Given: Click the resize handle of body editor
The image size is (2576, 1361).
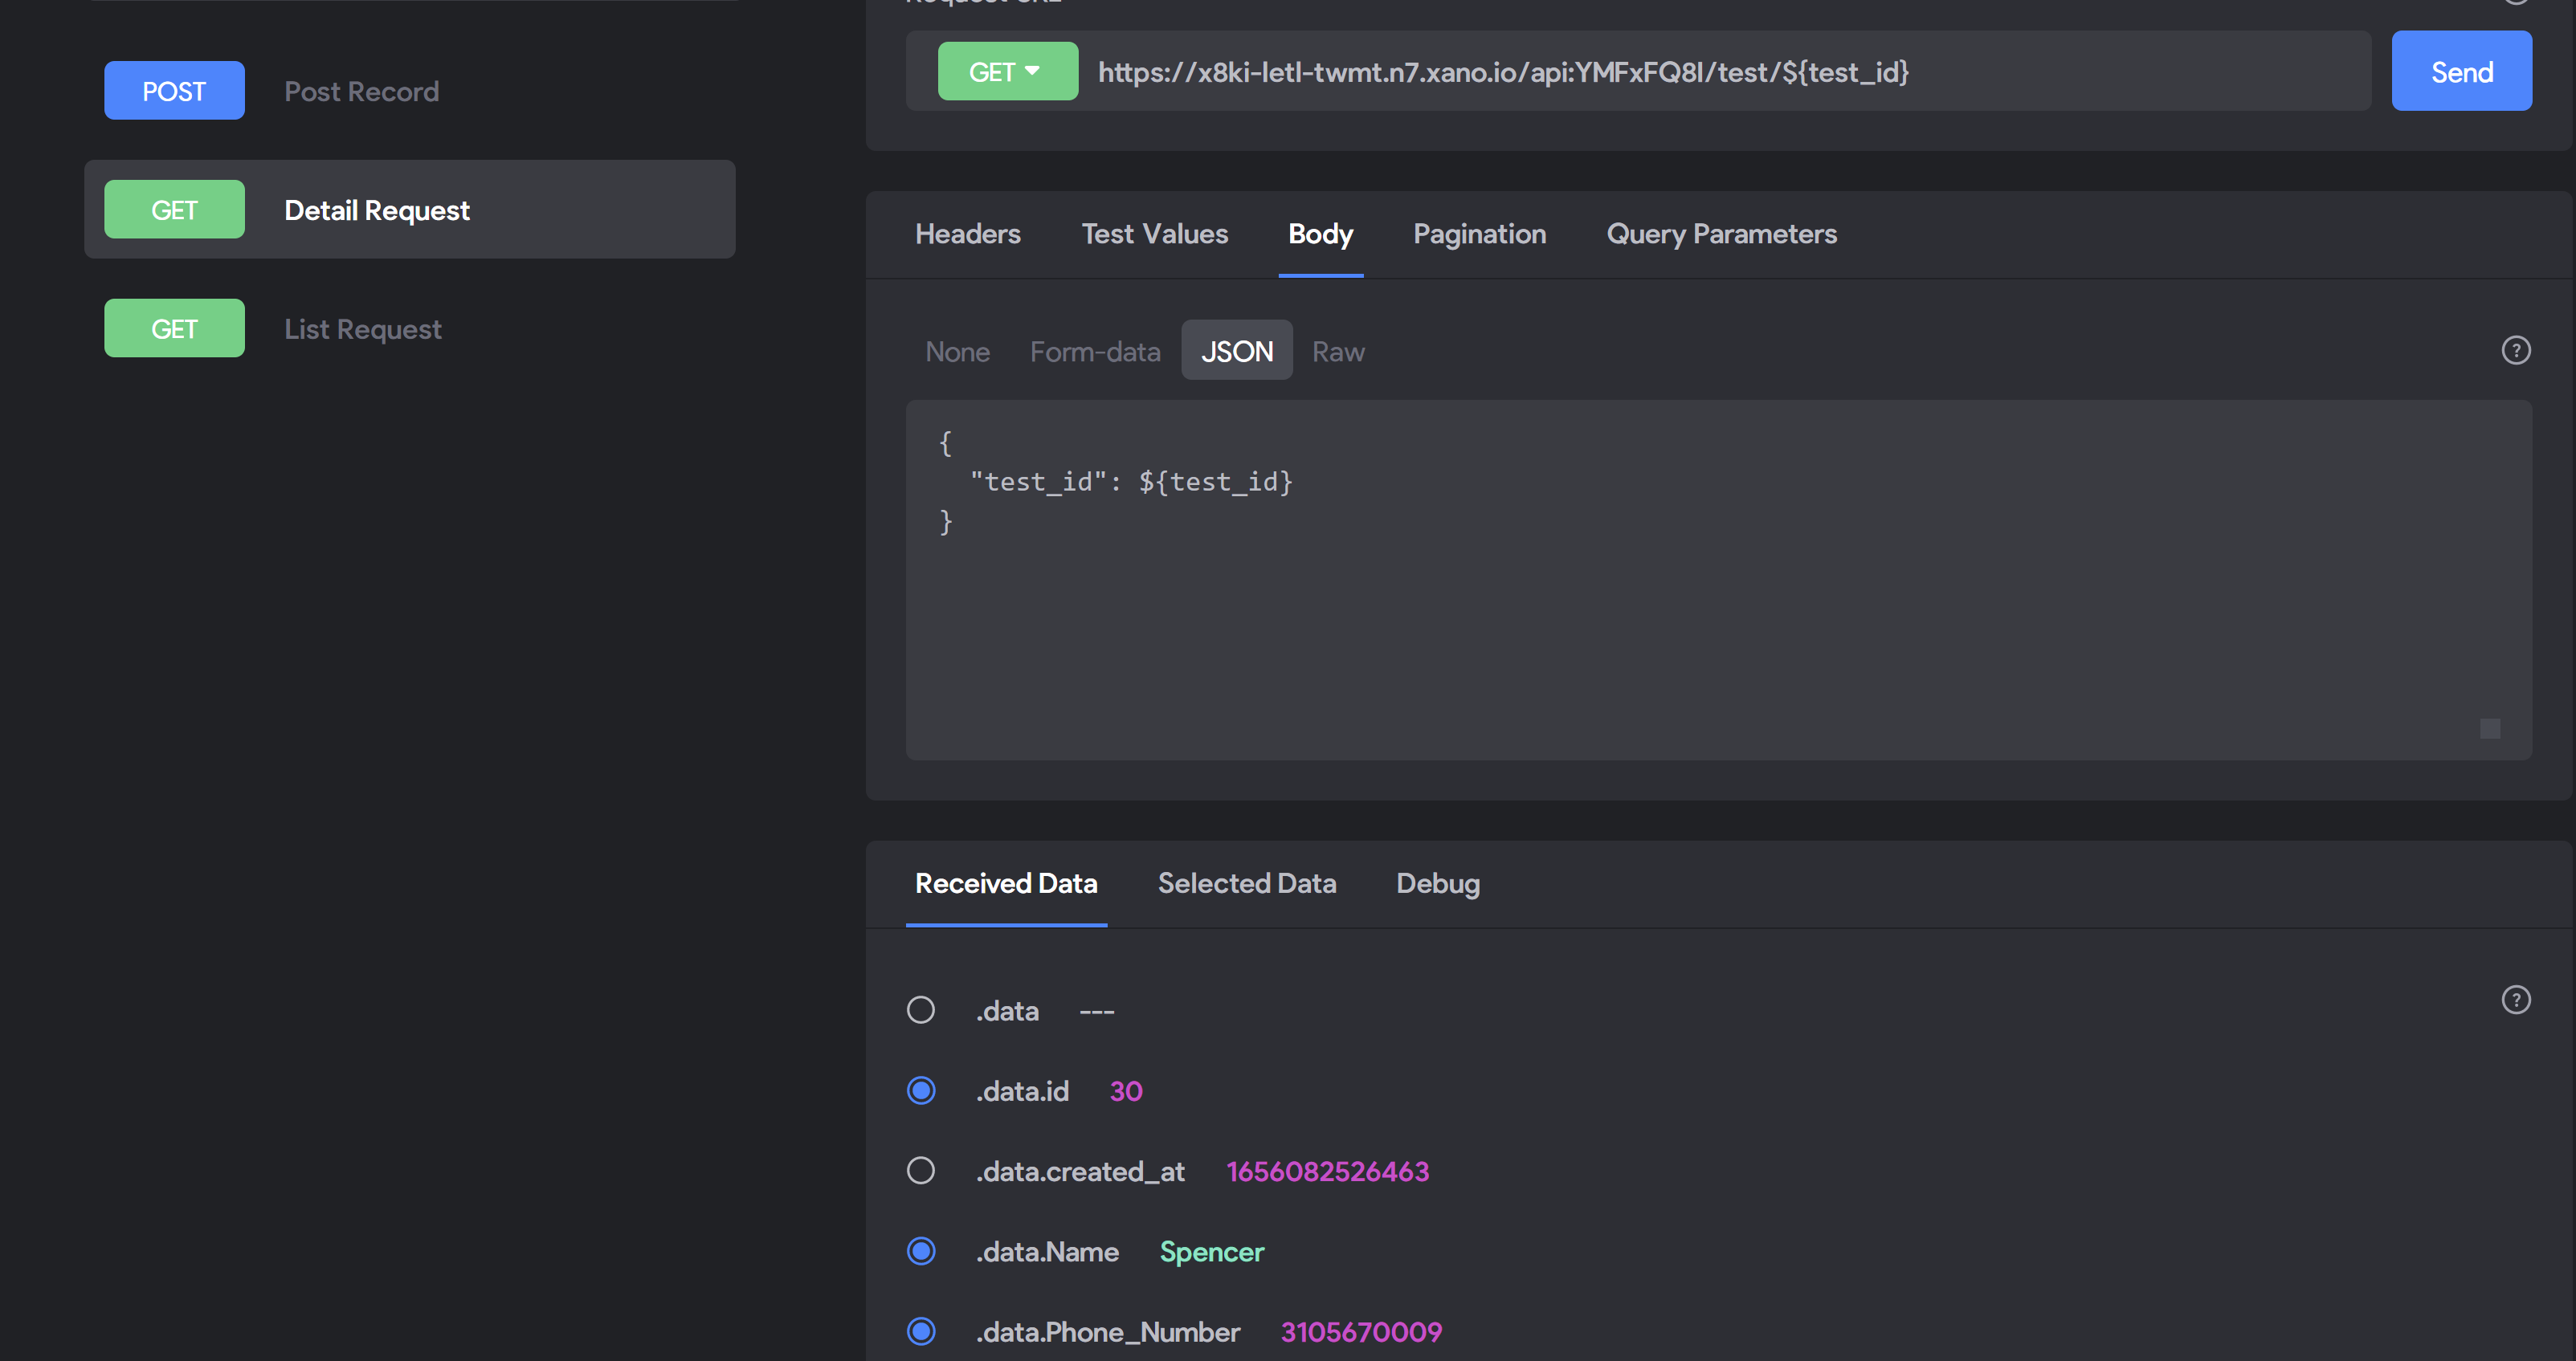Looking at the screenshot, I should (2489, 728).
